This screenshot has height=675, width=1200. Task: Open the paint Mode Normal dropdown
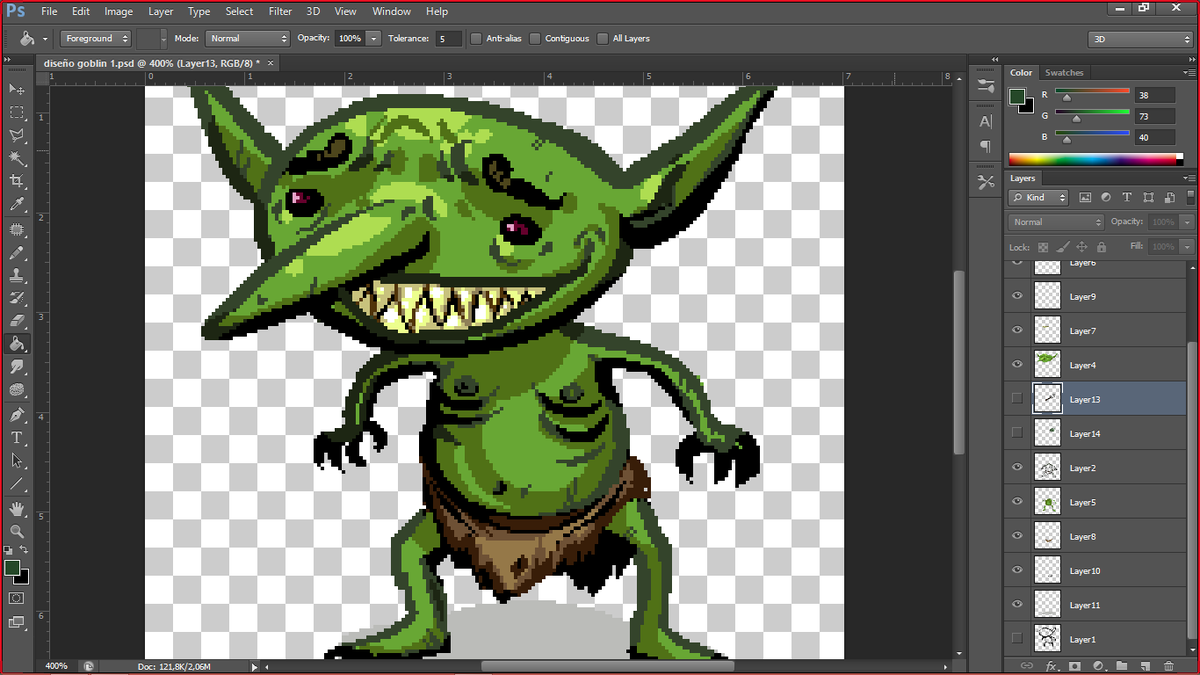click(247, 38)
